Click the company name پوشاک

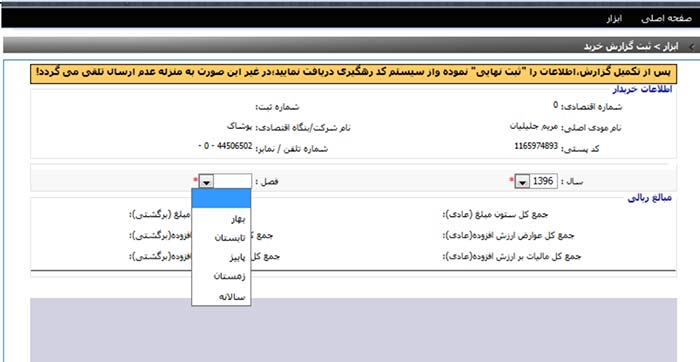point(240,126)
